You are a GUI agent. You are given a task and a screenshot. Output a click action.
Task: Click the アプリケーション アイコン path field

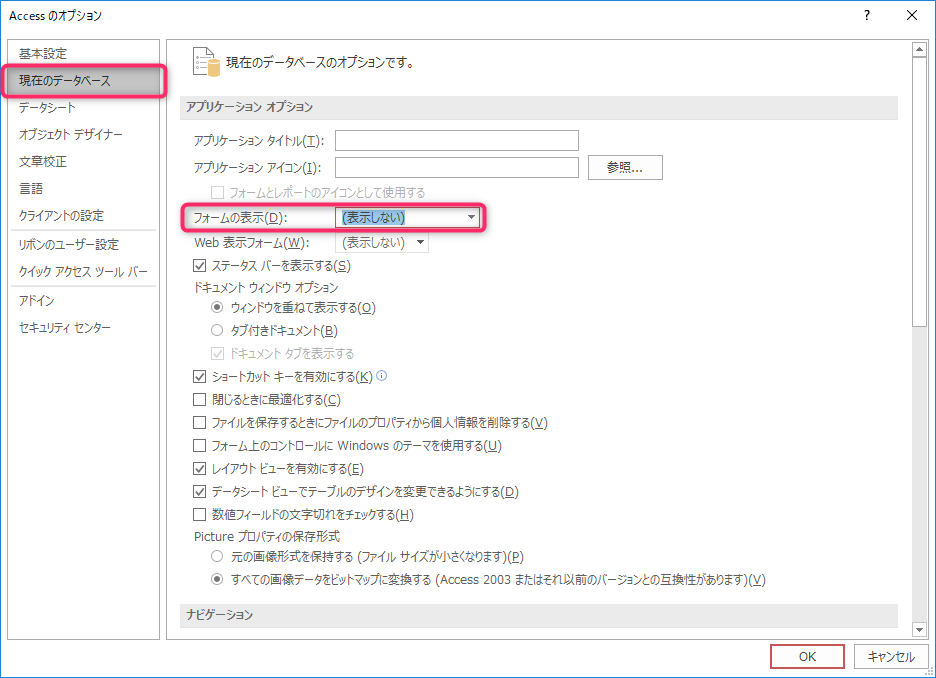(457, 168)
